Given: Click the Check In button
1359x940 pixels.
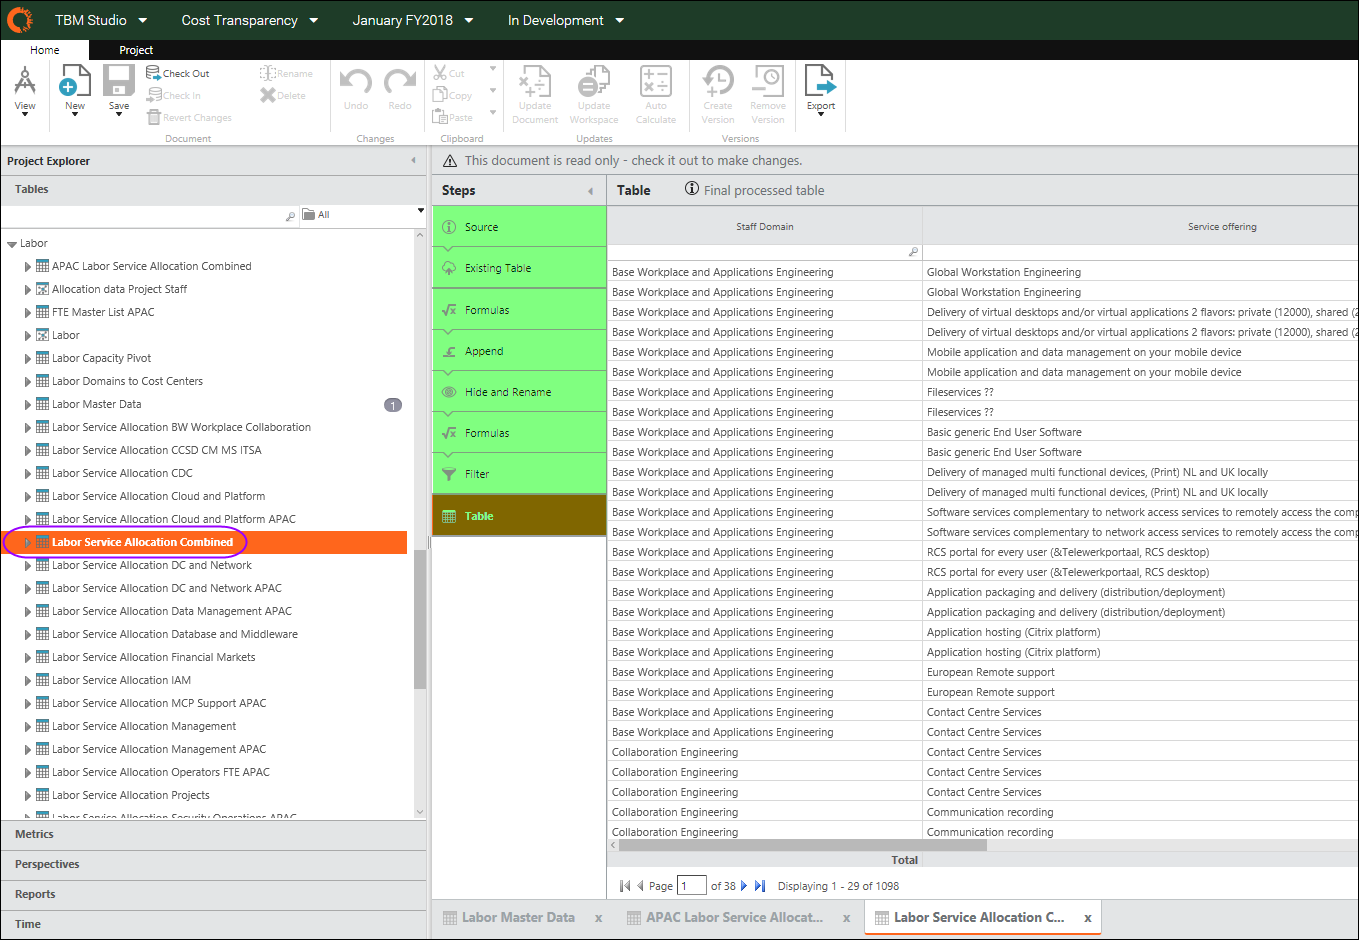Looking at the screenshot, I should pos(174,95).
